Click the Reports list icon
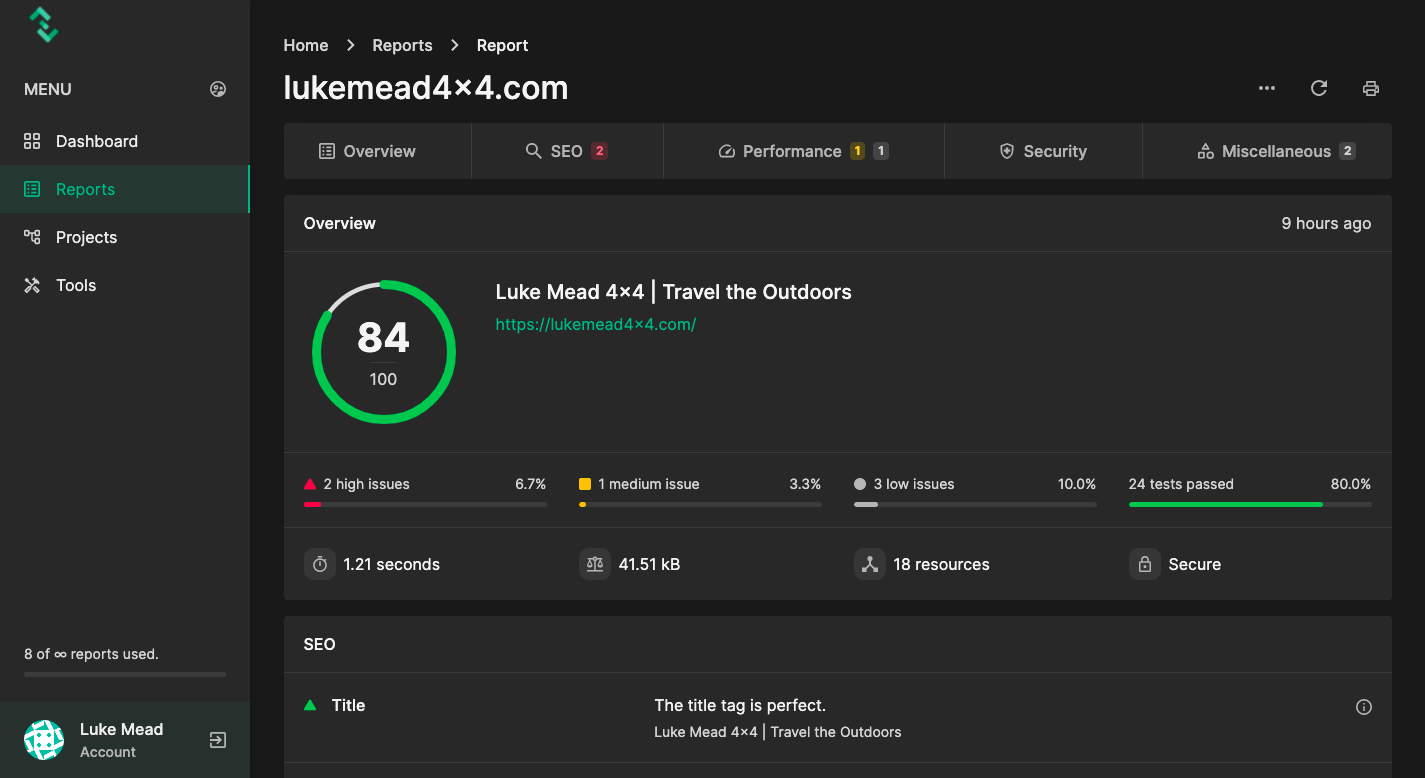1425x778 pixels. pyautogui.click(x=32, y=189)
